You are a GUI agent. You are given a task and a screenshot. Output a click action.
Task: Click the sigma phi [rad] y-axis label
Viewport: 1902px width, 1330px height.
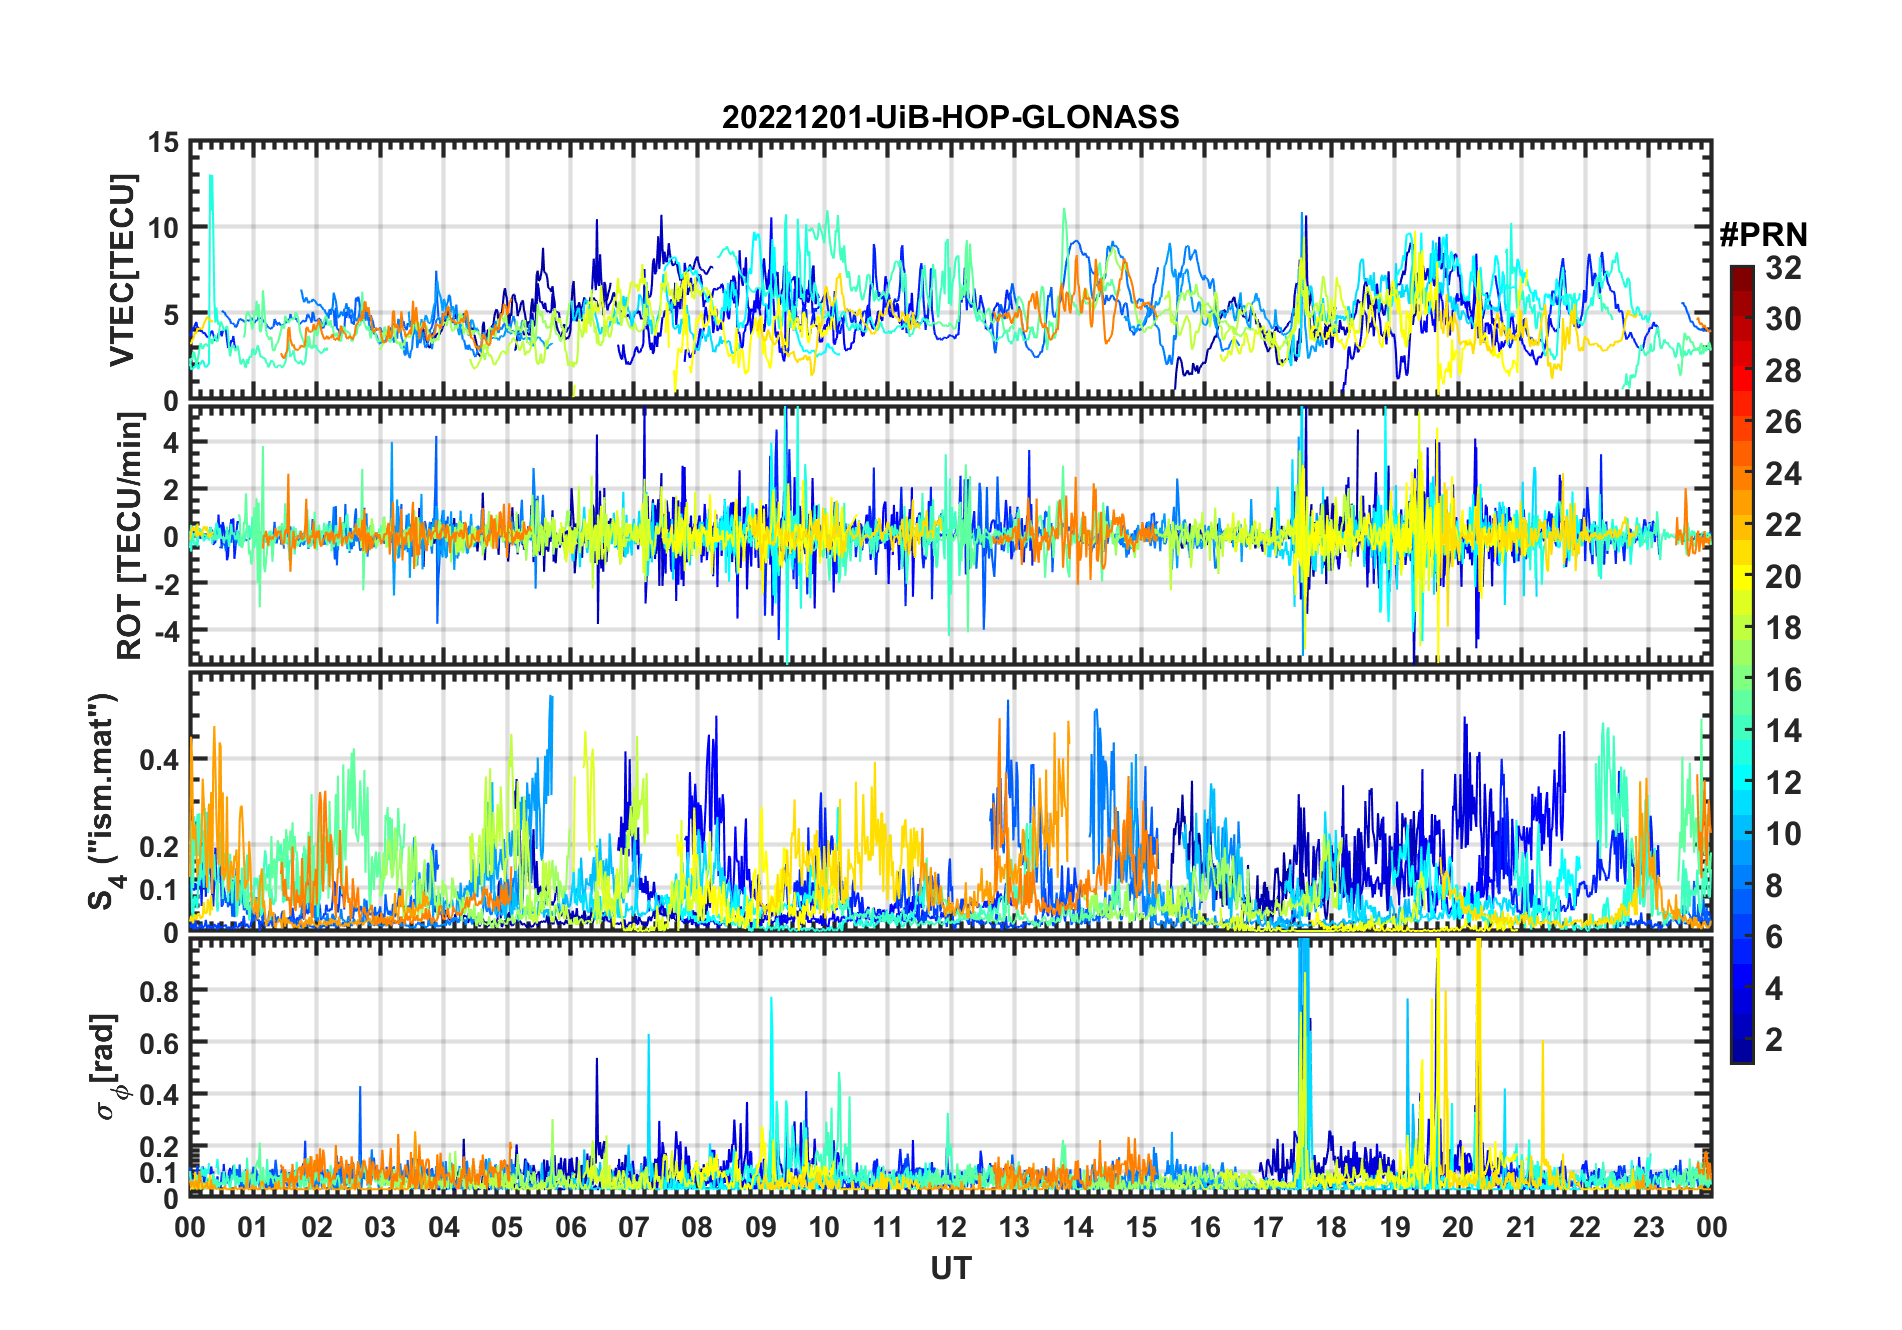coord(108,1067)
